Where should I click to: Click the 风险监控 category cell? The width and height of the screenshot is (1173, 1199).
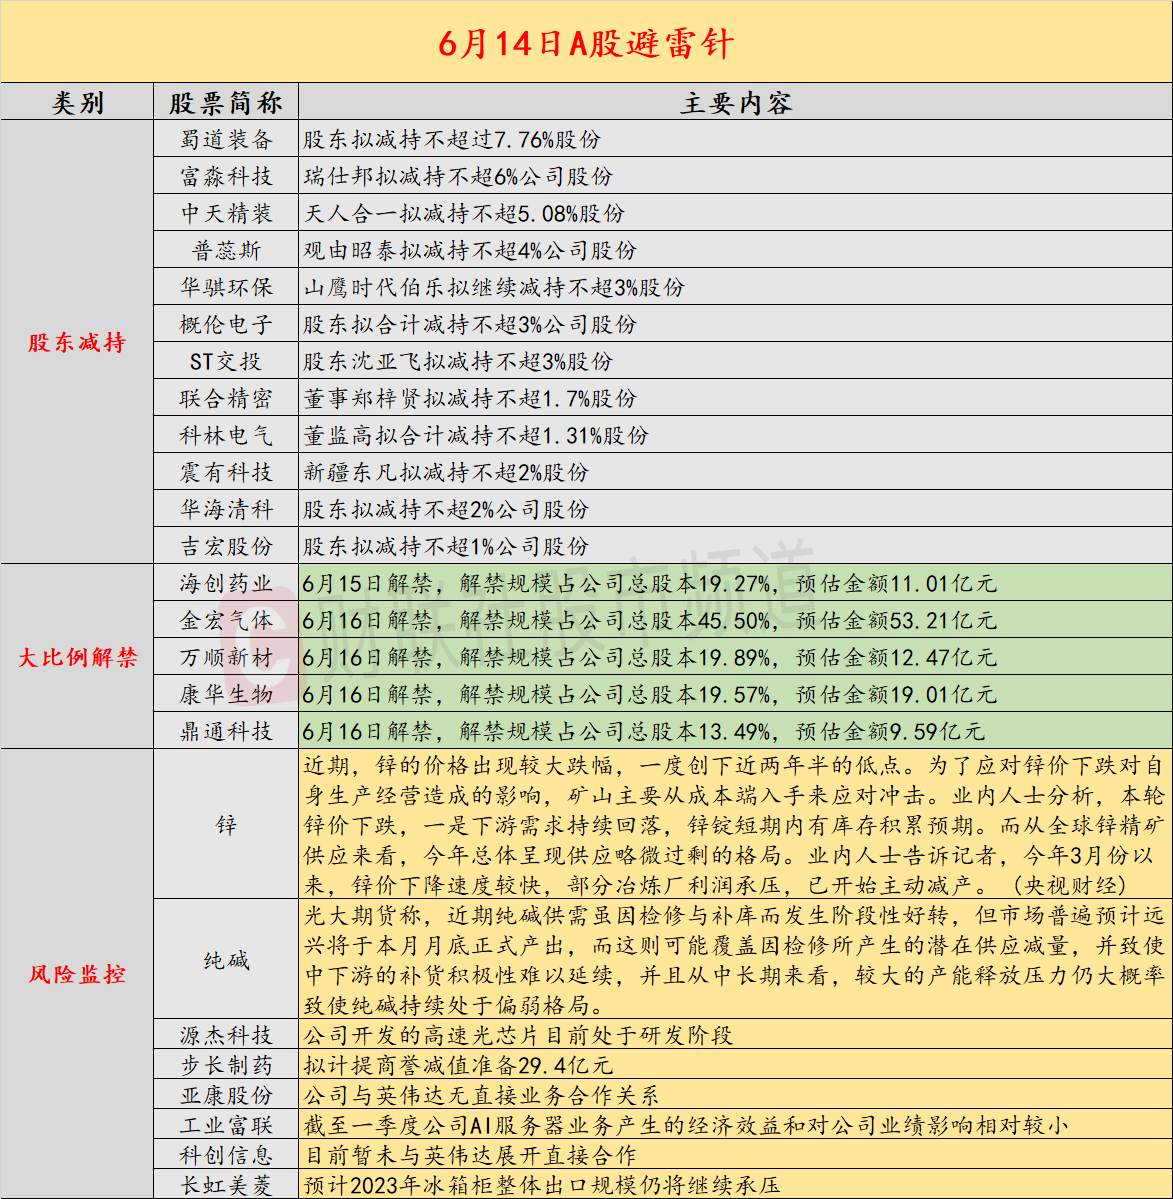[x=77, y=973]
